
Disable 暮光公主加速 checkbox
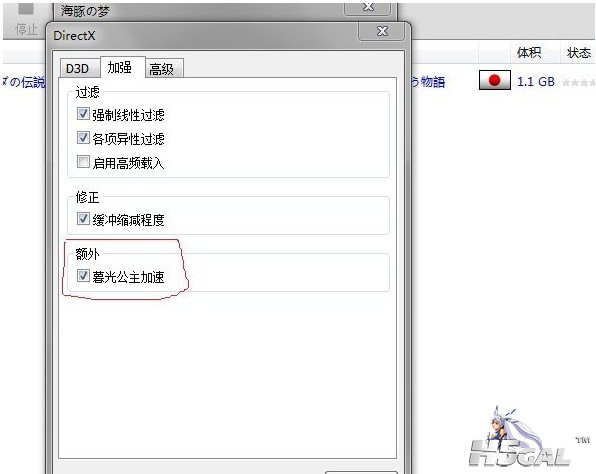point(83,276)
